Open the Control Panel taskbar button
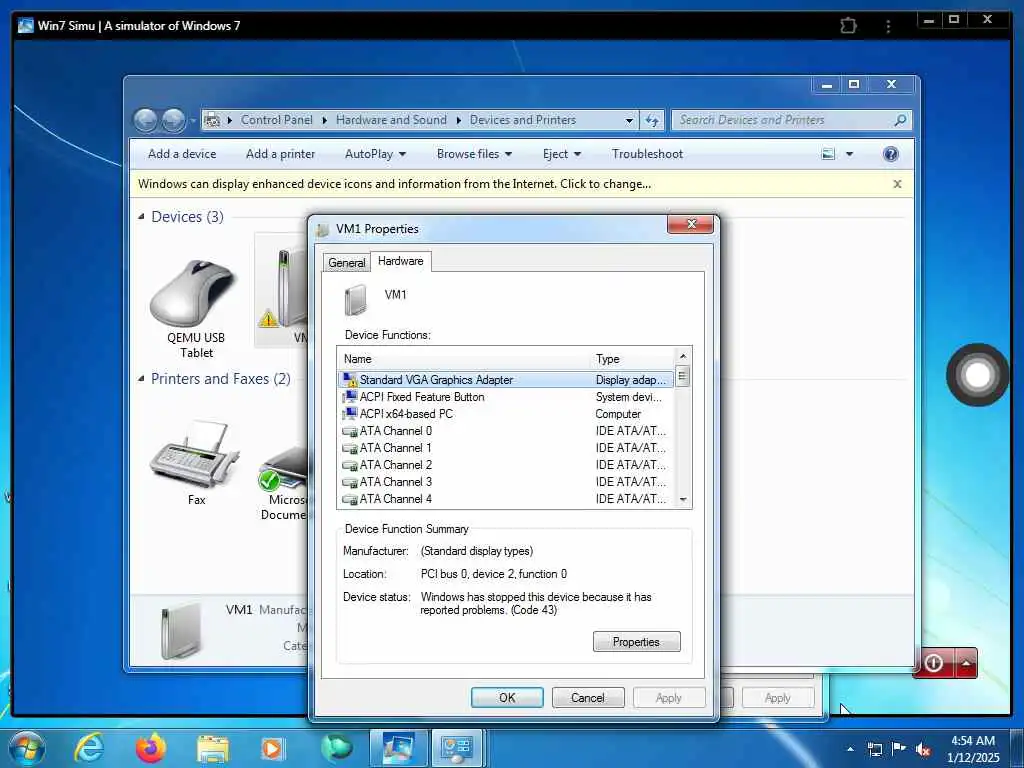This screenshot has width=1024, height=768. [x=456, y=748]
